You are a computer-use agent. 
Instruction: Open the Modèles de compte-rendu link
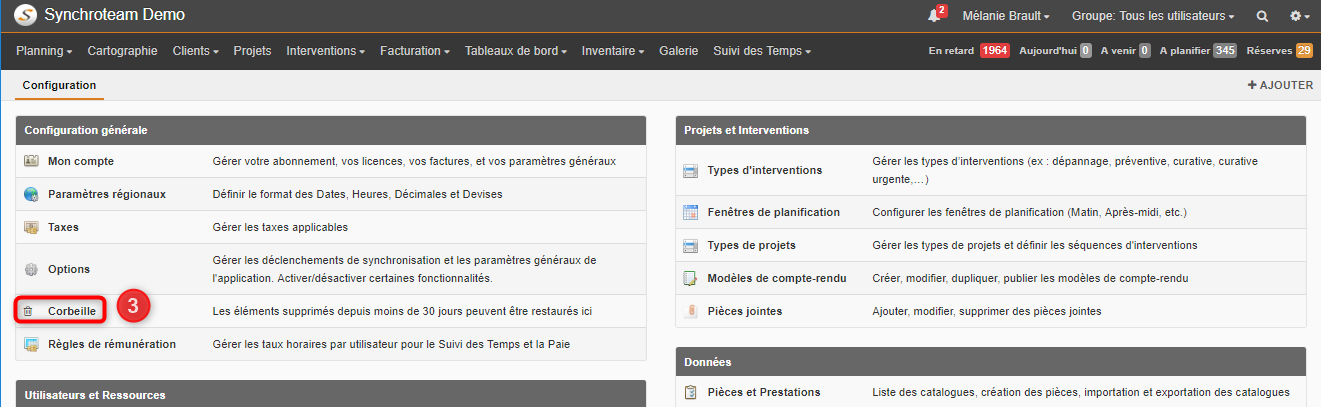[x=777, y=278]
